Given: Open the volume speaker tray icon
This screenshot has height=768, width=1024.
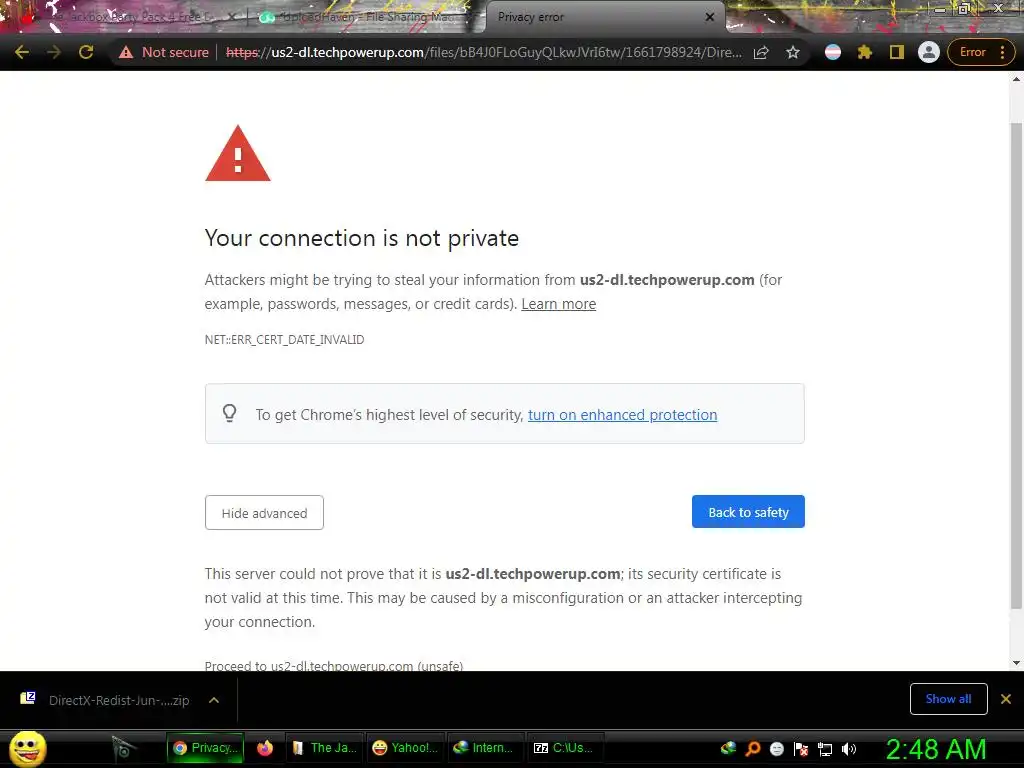Looking at the screenshot, I should 848,749.
